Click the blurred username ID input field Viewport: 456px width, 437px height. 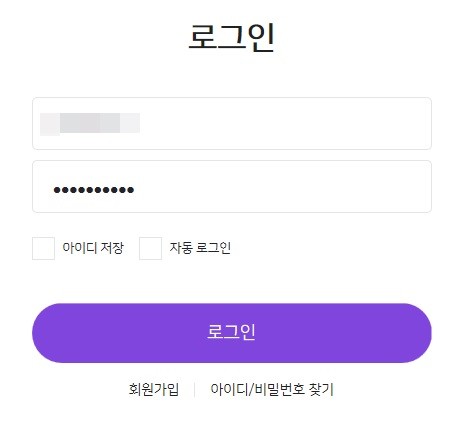(232, 123)
